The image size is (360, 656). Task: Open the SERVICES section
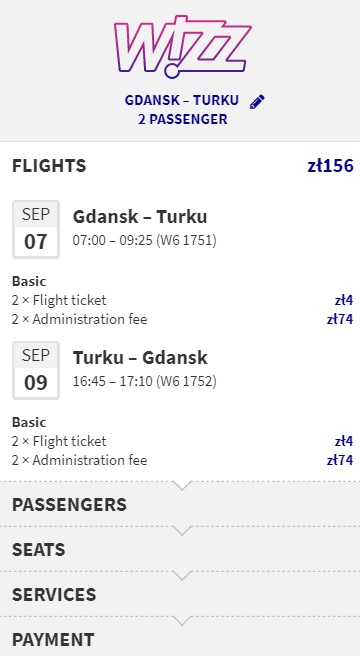click(180, 594)
